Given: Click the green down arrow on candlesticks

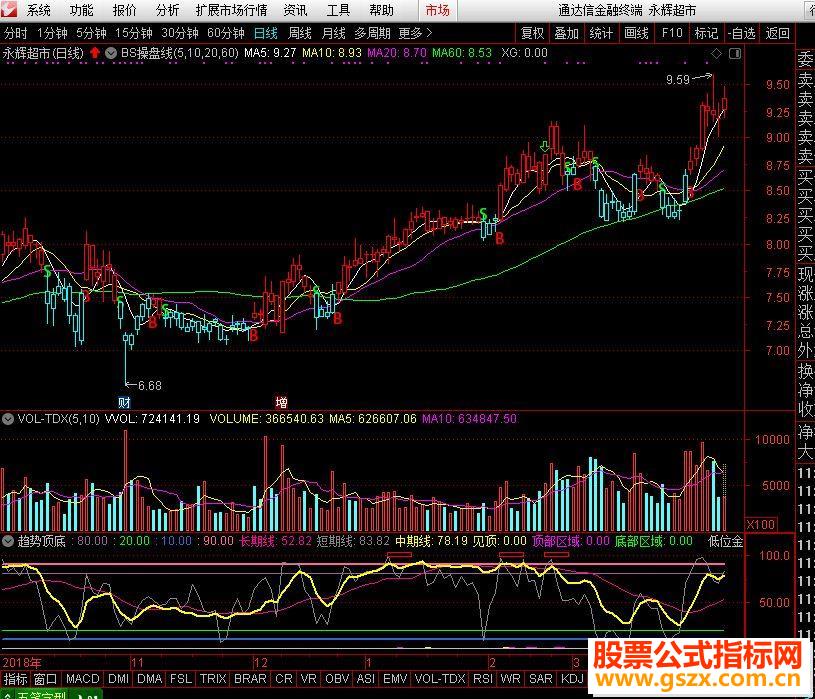Looking at the screenshot, I should tap(545, 146).
